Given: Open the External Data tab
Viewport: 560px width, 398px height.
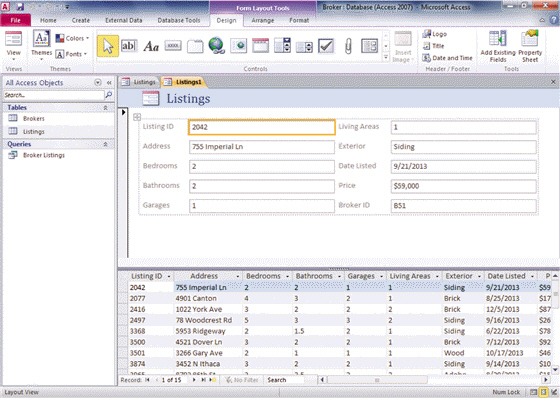Looking at the screenshot, I should pos(124,20).
